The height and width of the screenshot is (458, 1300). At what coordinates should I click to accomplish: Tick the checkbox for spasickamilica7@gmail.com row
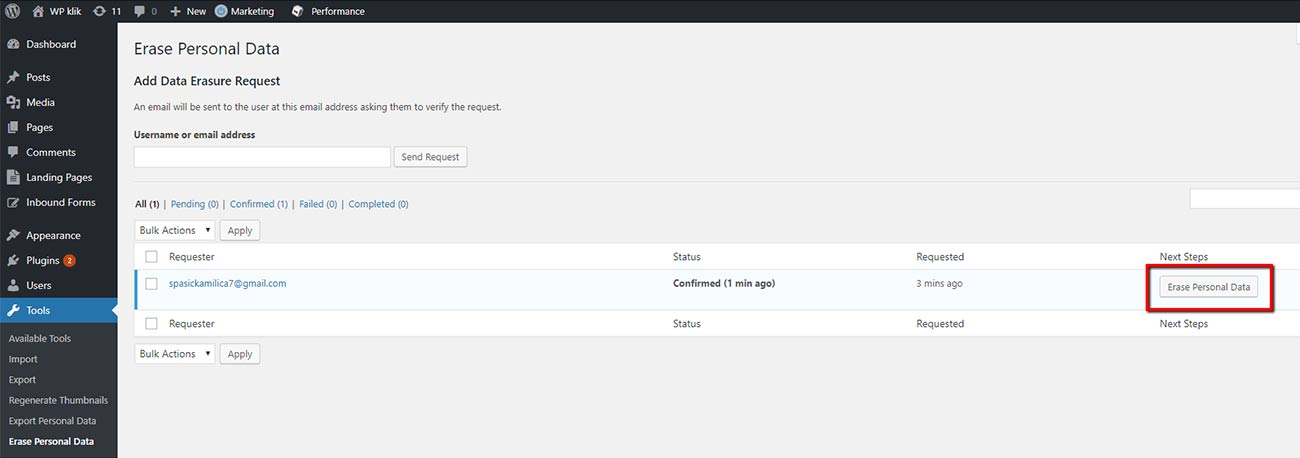click(151, 283)
